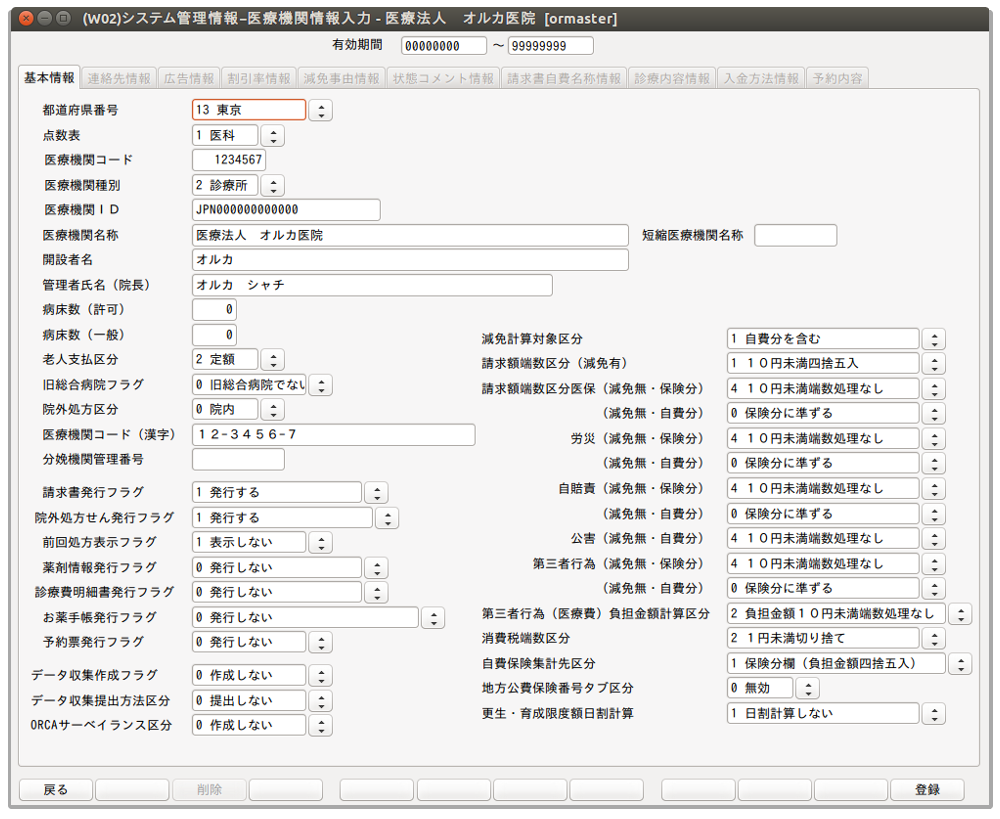Viewport: 1000px width, 819px height.
Task: Select the 割引率情報 tab
Action: 259,78
